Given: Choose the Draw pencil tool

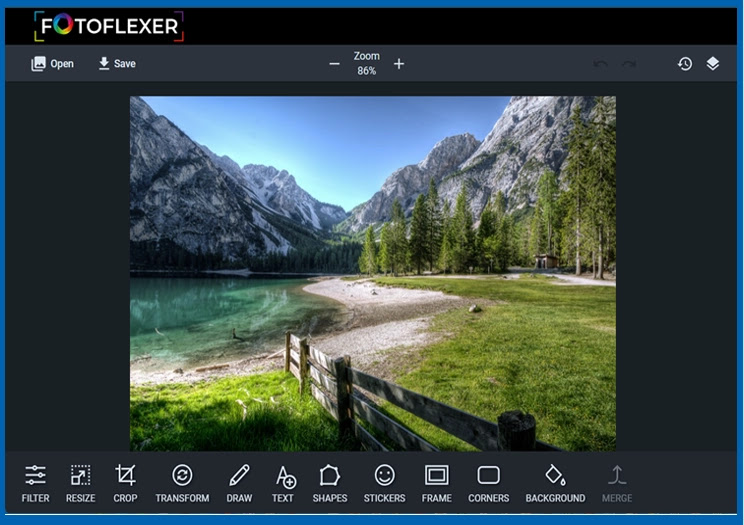Looking at the screenshot, I should pos(239,483).
